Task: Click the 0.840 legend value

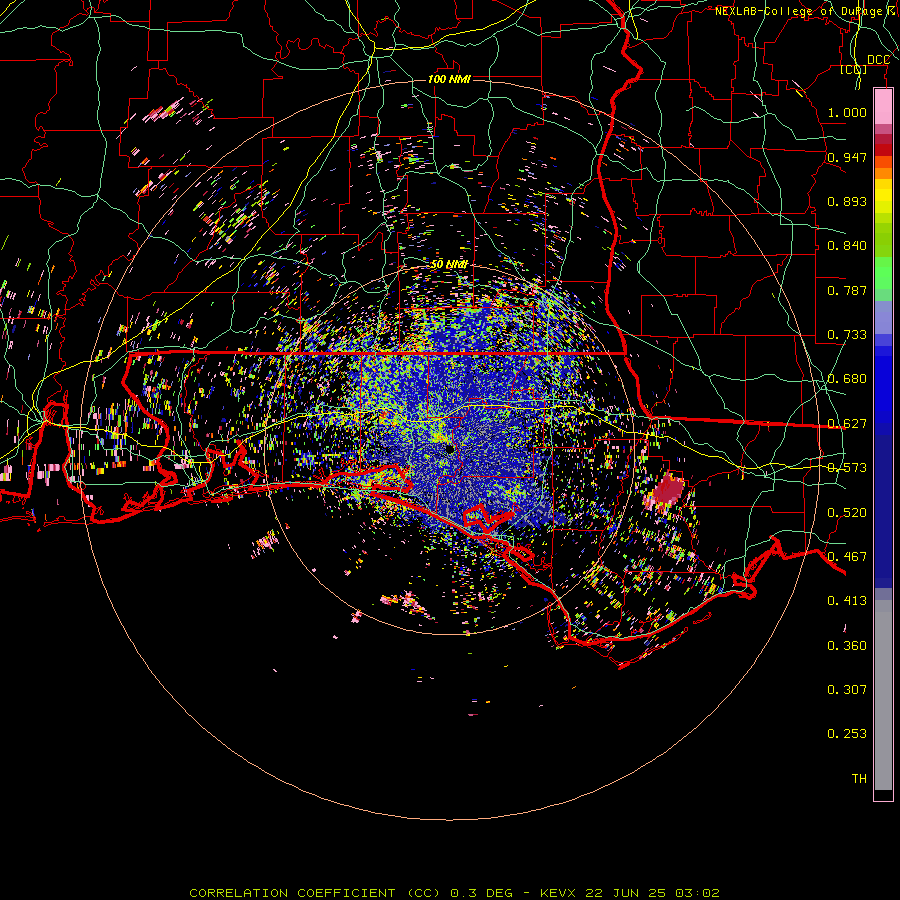Action: (847, 246)
